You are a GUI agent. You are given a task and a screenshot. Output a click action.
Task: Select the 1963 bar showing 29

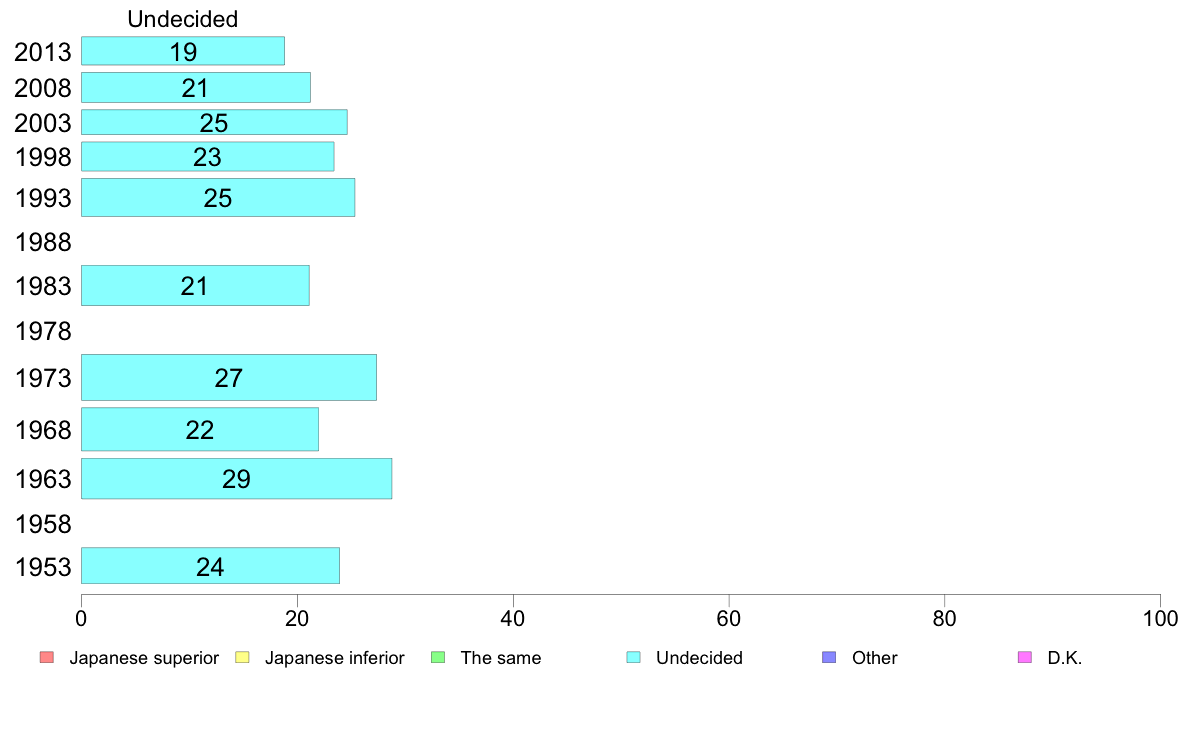click(x=236, y=478)
